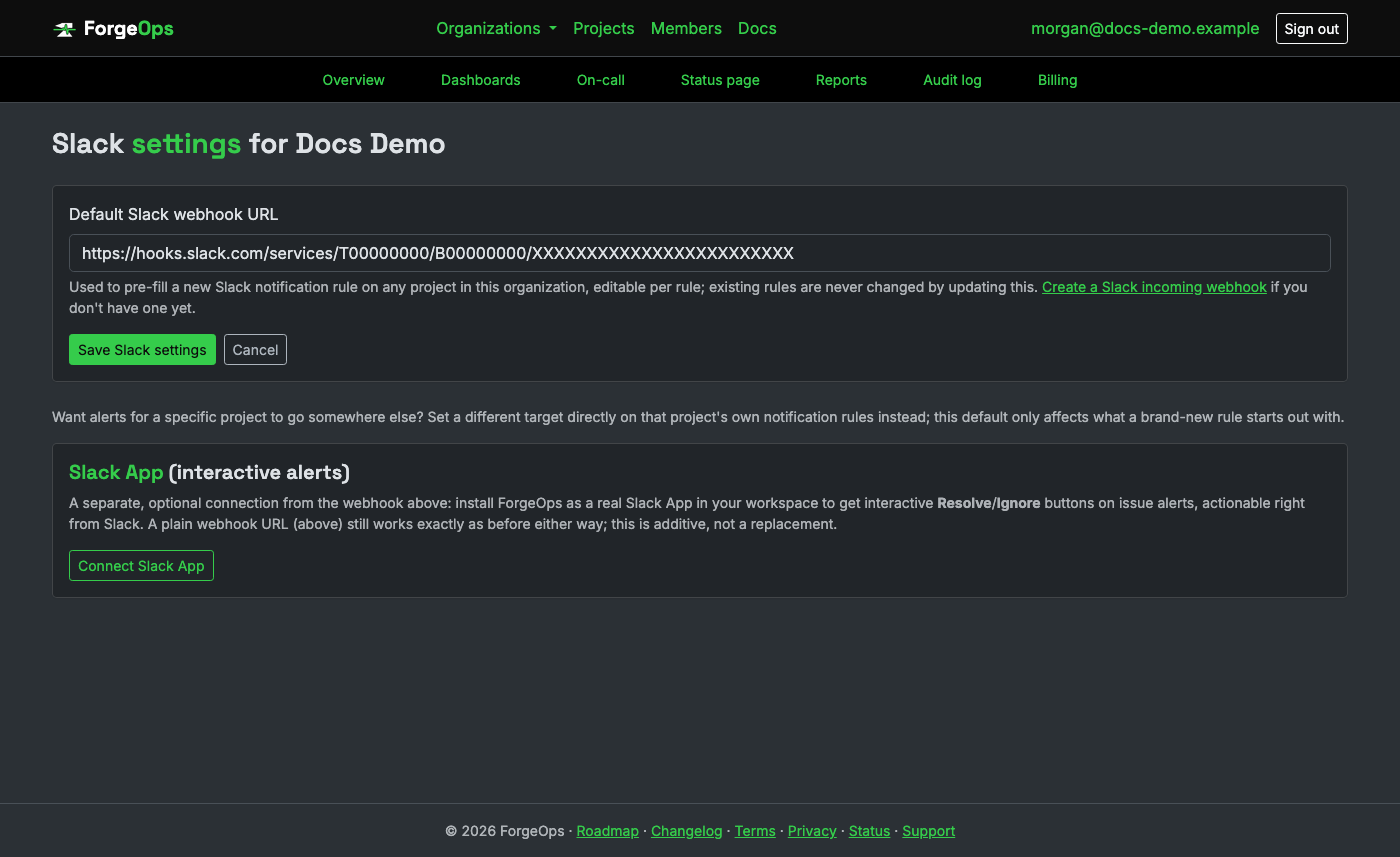View the Audit log tab
The image size is (1400, 857).
[952, 80]
